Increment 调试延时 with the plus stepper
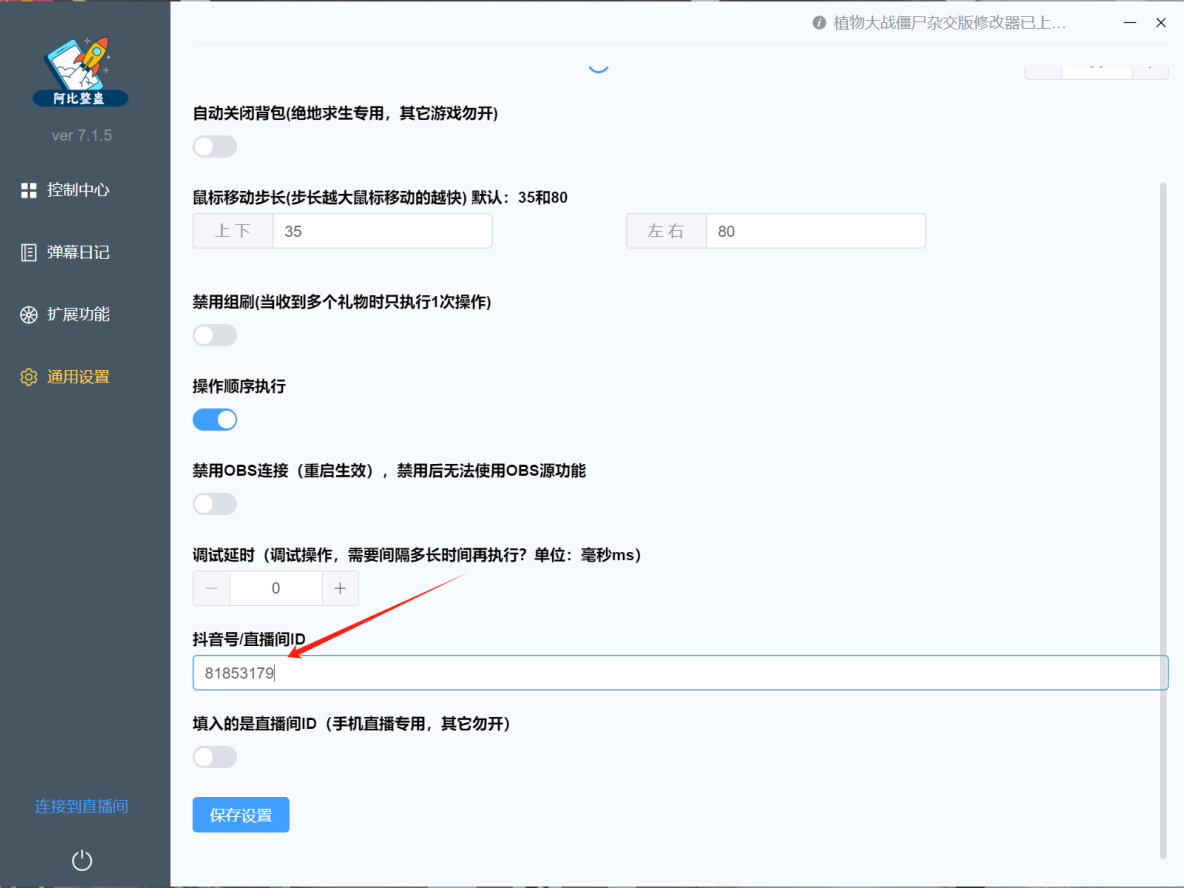 (x=340, y=588)
